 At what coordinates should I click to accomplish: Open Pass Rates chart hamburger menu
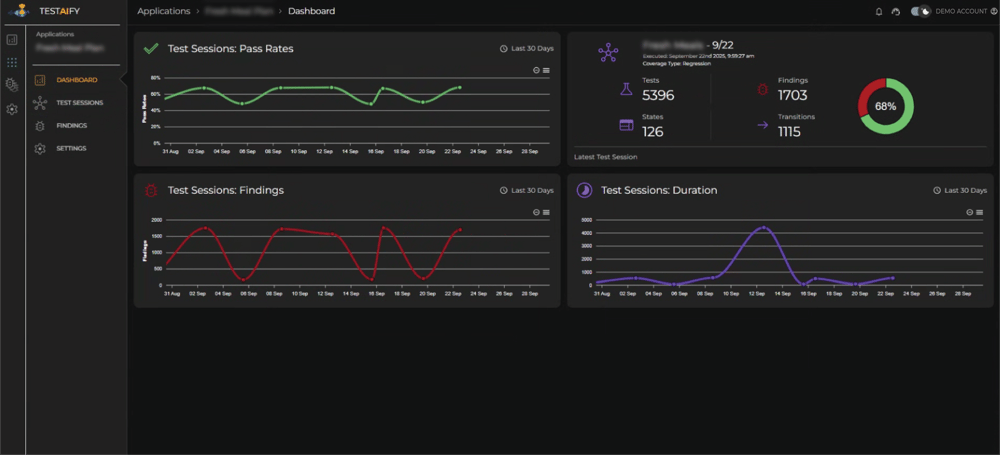(x=546, y=70)
